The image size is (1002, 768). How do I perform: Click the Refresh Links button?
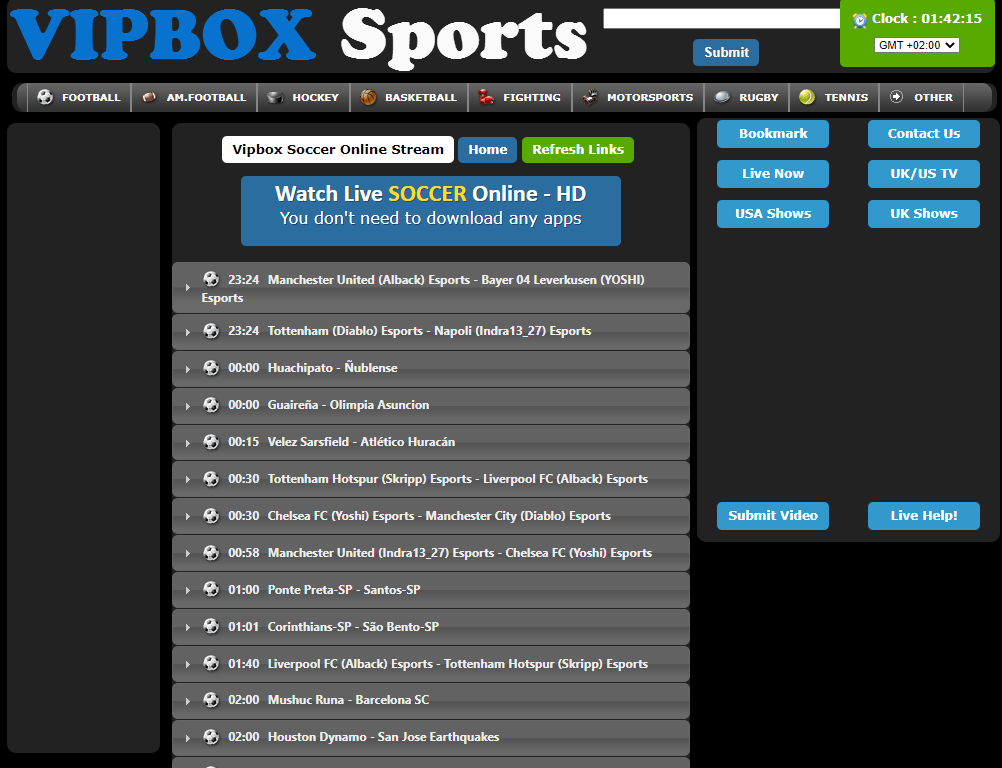point(578,150)
